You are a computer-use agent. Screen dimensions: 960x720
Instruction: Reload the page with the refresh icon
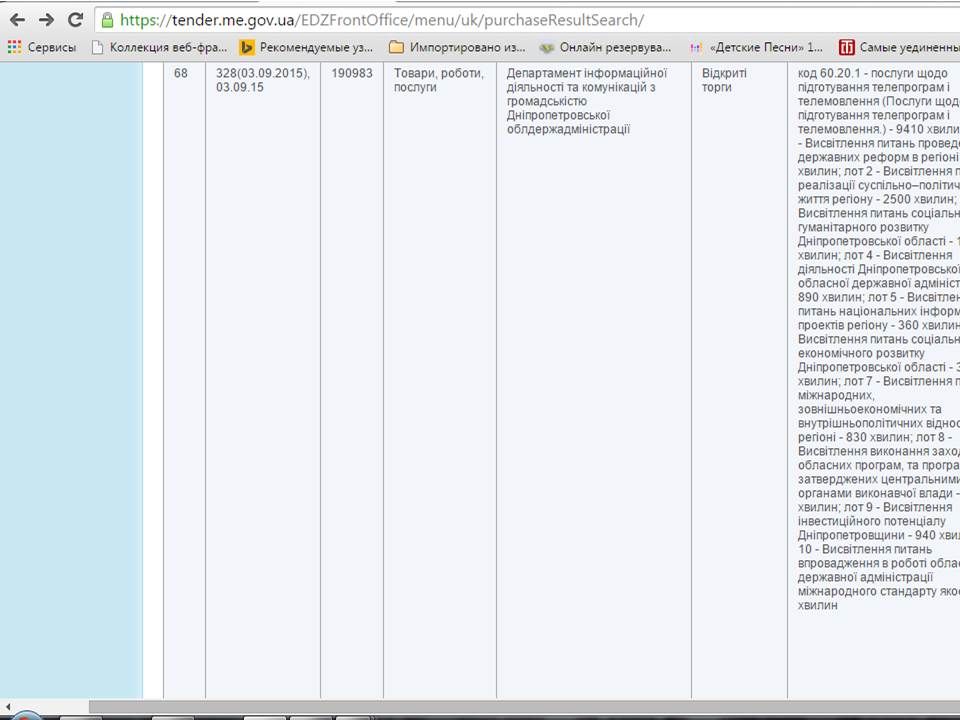(x=75, y=19)
